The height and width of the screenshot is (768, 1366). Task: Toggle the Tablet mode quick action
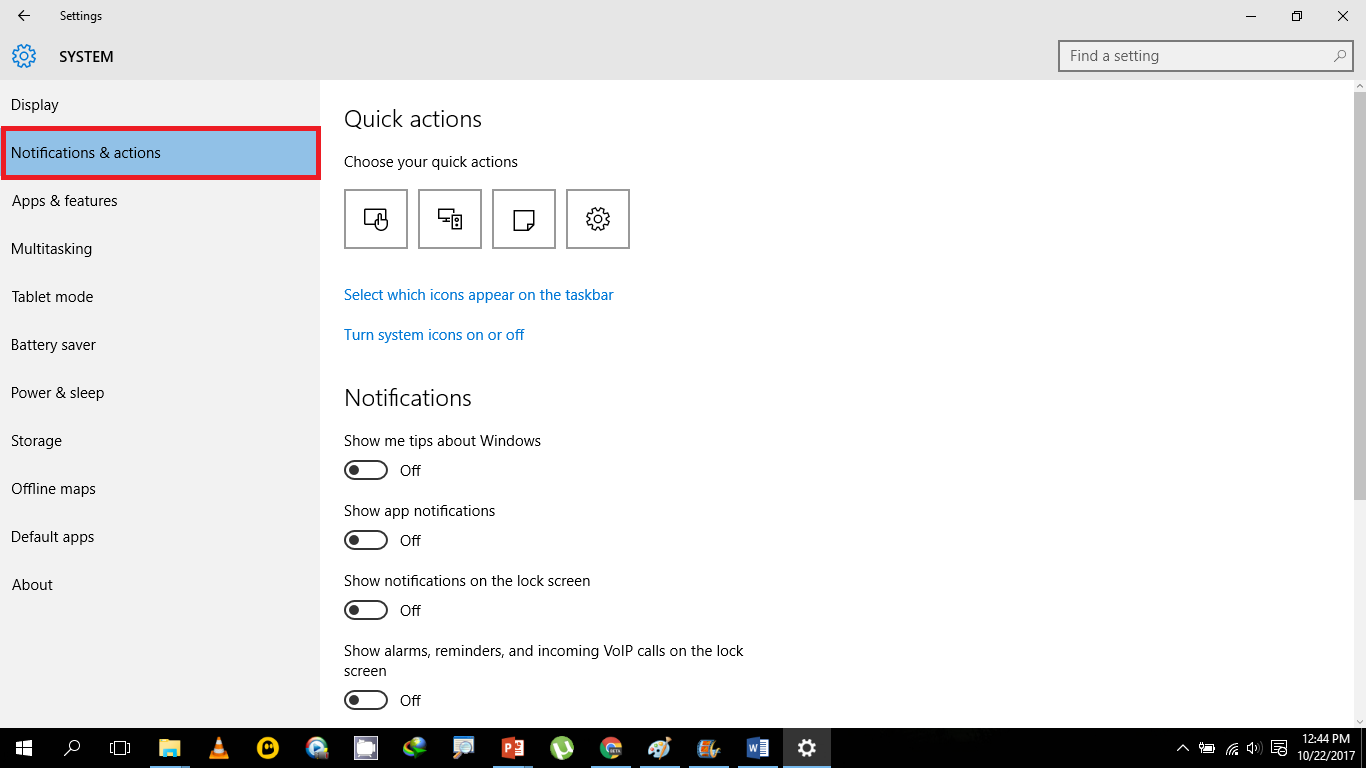(375, 218)
